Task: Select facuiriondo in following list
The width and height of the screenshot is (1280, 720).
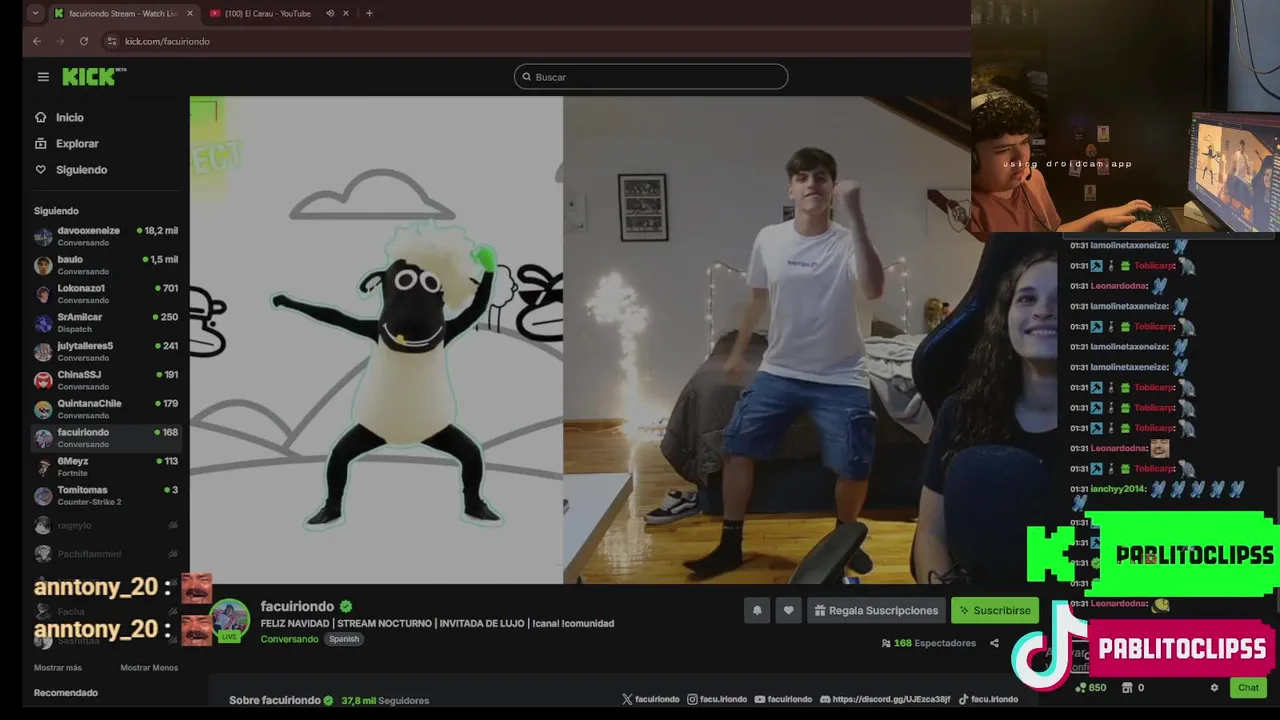Action: click(106, 438)
